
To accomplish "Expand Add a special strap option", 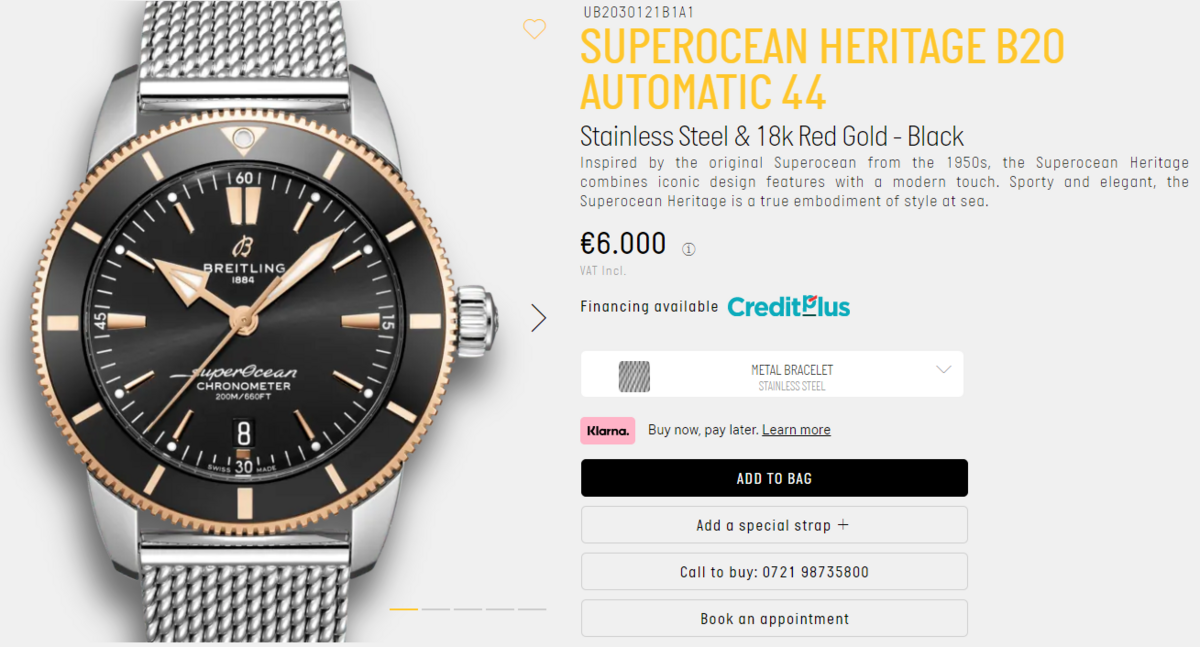I will coord(774,525).
